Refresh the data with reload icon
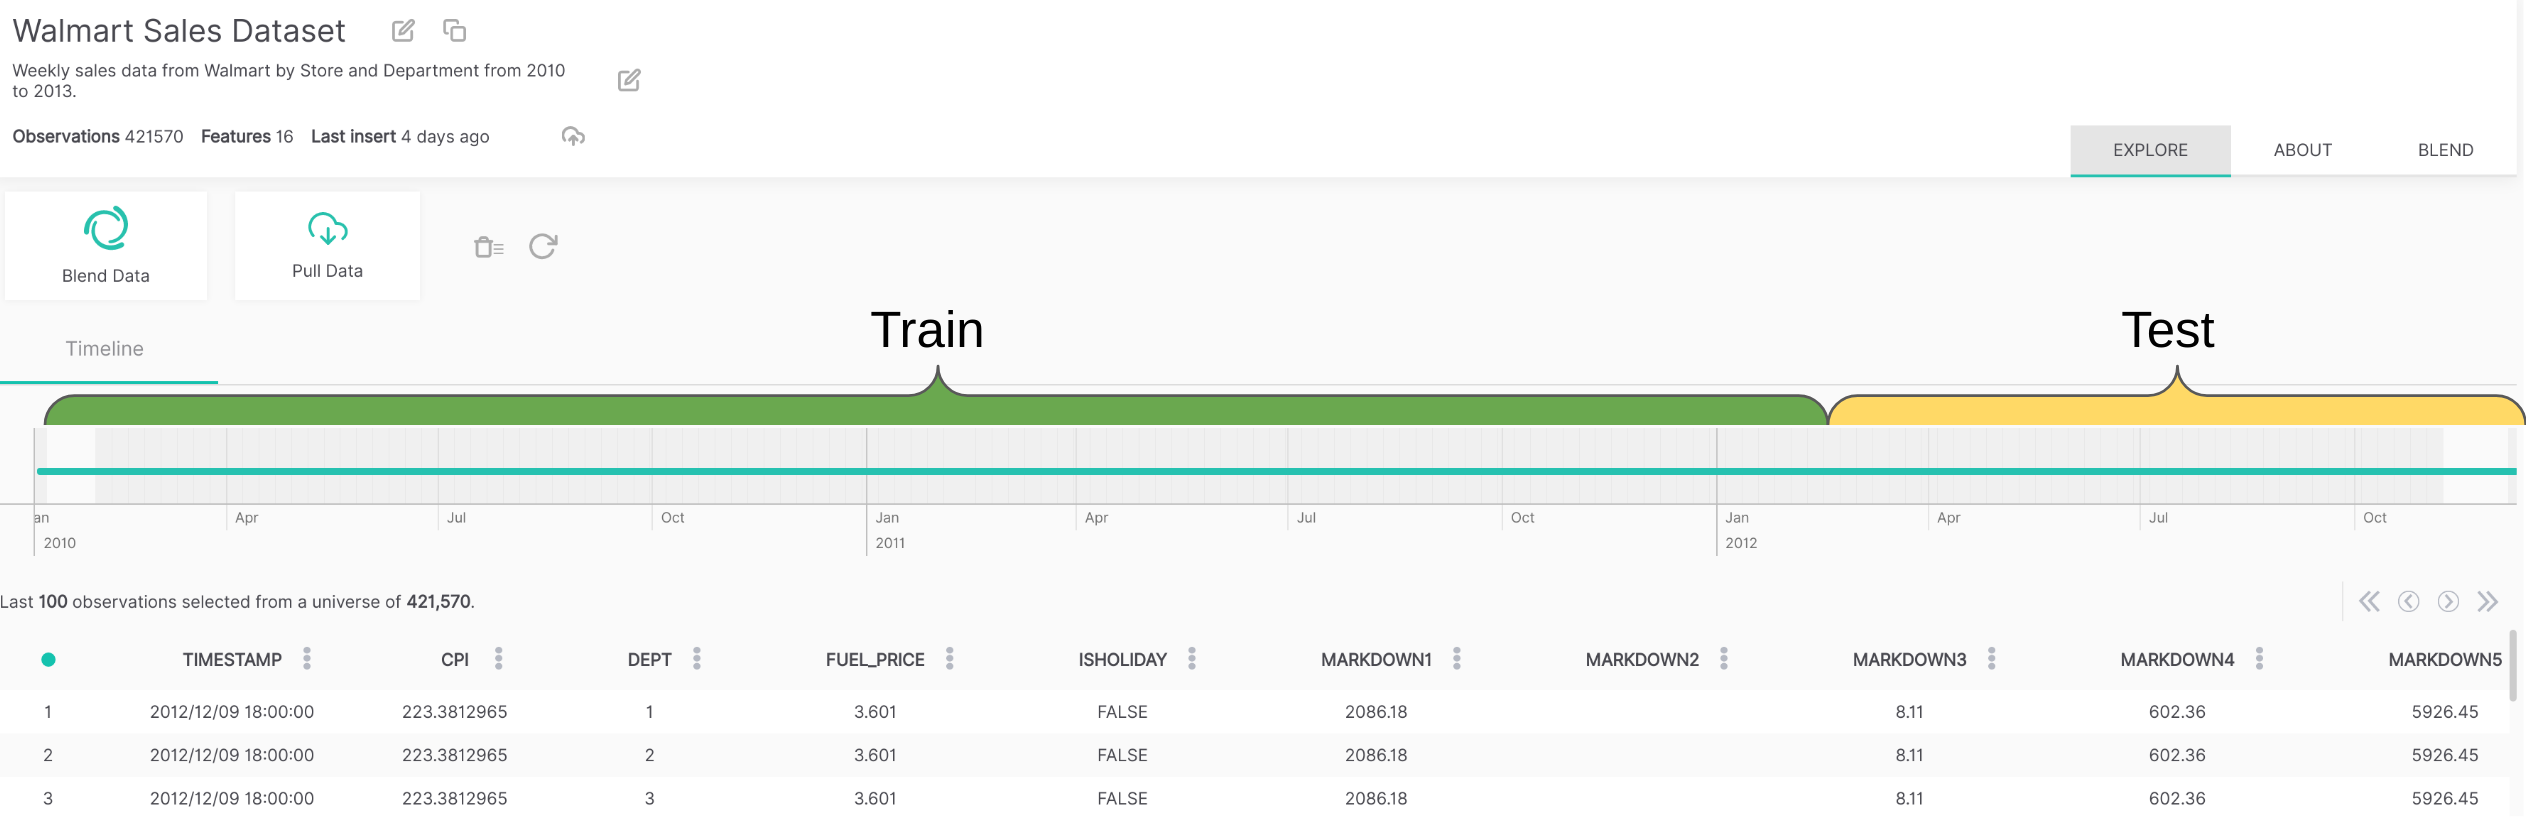 click(543, 246)
